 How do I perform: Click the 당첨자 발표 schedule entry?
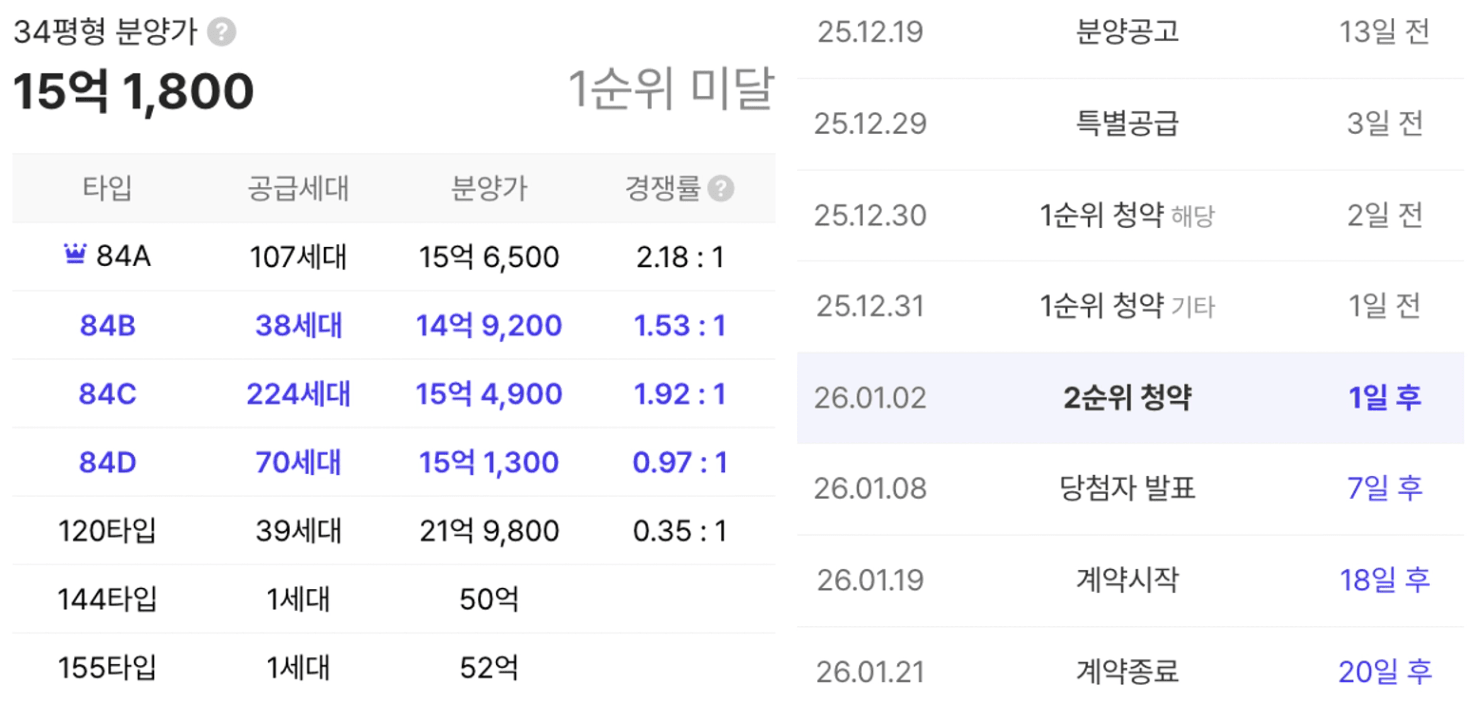(1127, 489)
